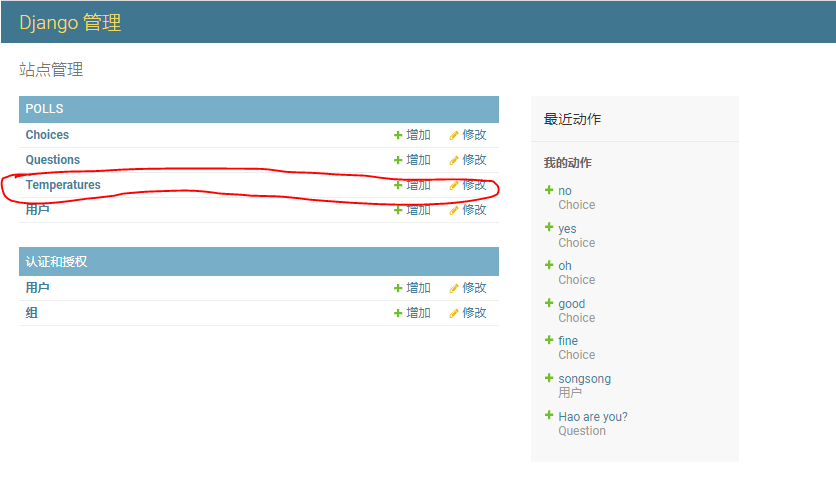Click the 我的动作 subheading
Image resolution: width=836 pixels, height=500 pixels.
point(567,163)
